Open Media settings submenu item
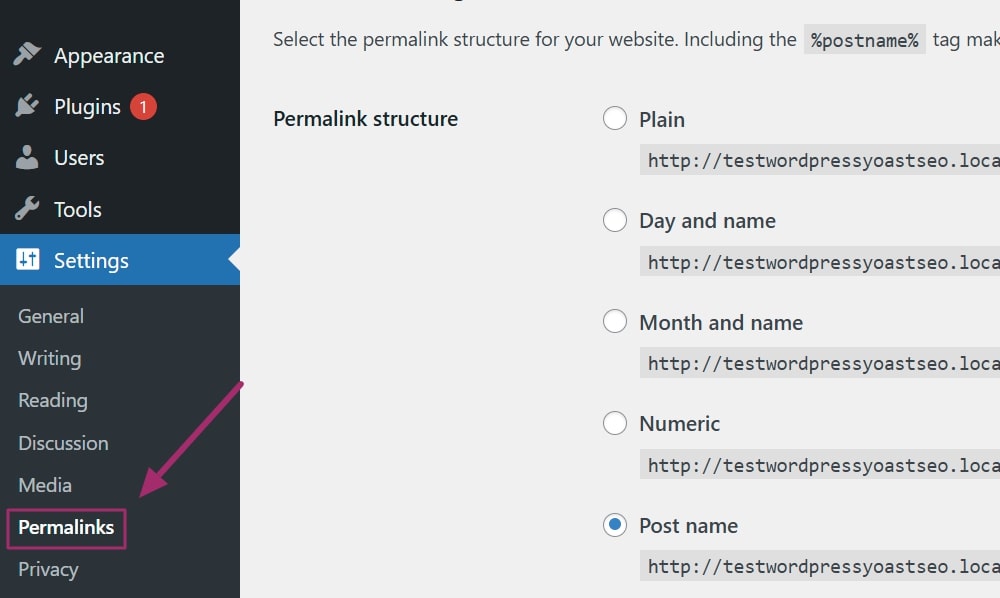The width and height of the screenshot is (1000, 598). click(x=45, y=485)
